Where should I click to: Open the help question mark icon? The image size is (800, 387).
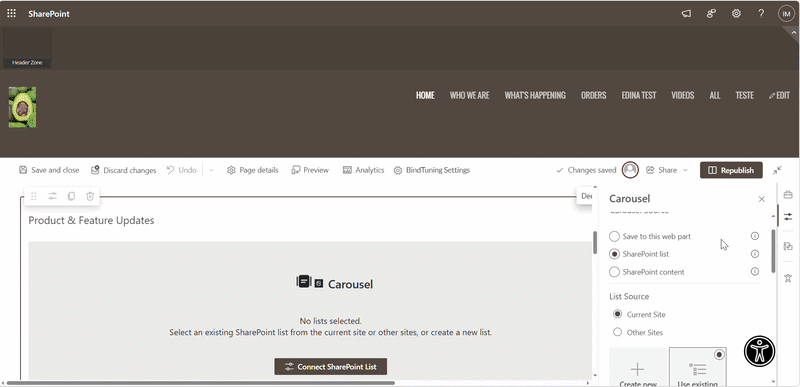[761, 14]
